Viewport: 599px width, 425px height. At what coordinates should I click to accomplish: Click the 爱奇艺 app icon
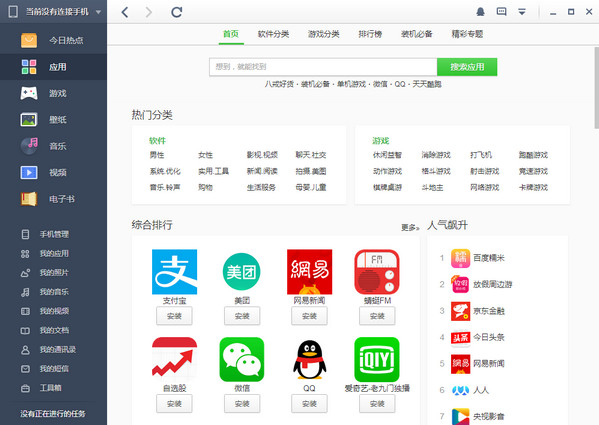[377, 359]
